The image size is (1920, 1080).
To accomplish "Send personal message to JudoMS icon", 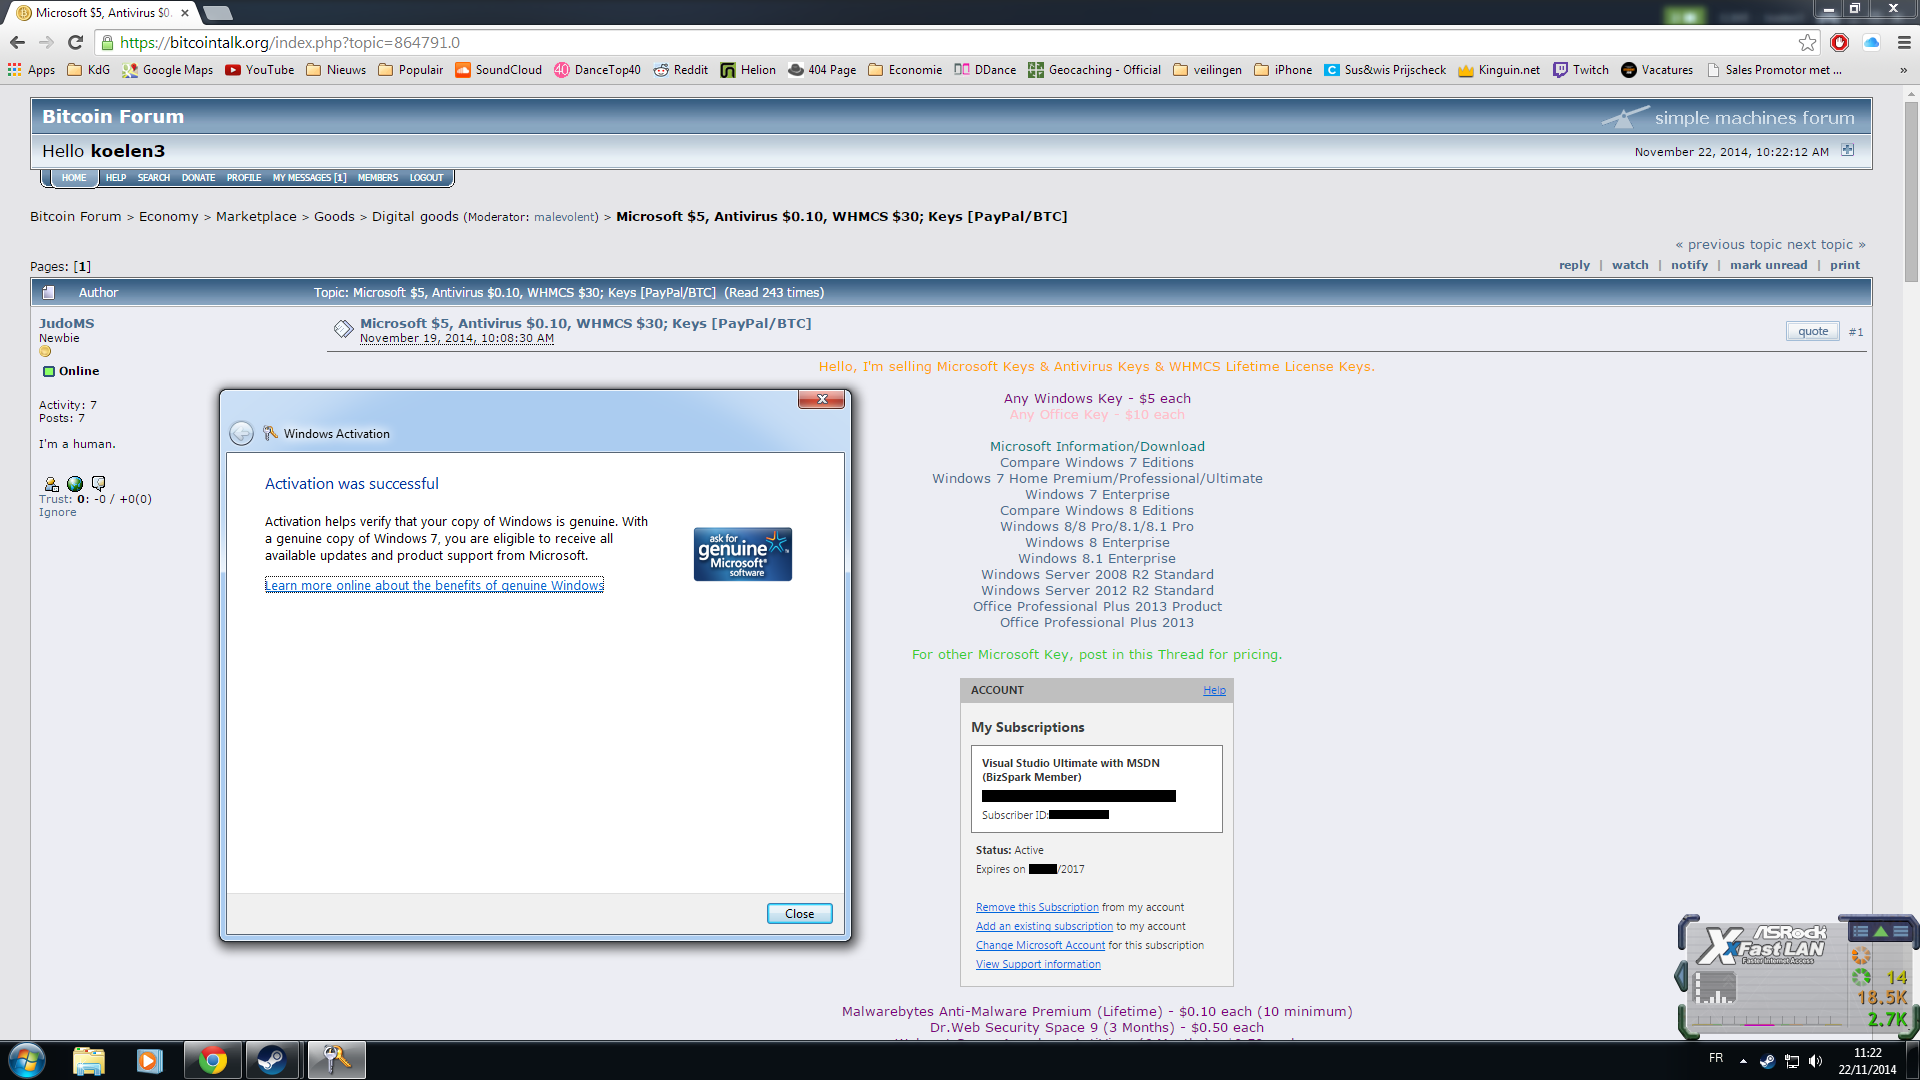I will tap(98, 484).
